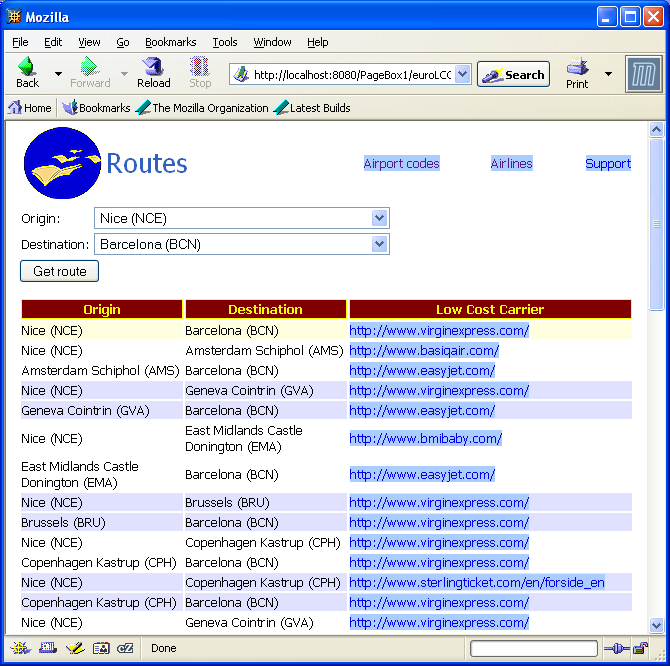Open Navigator from status bar component icon
Image resolution: width=670 pixels, height=666 pixels.
click(21, 648)
